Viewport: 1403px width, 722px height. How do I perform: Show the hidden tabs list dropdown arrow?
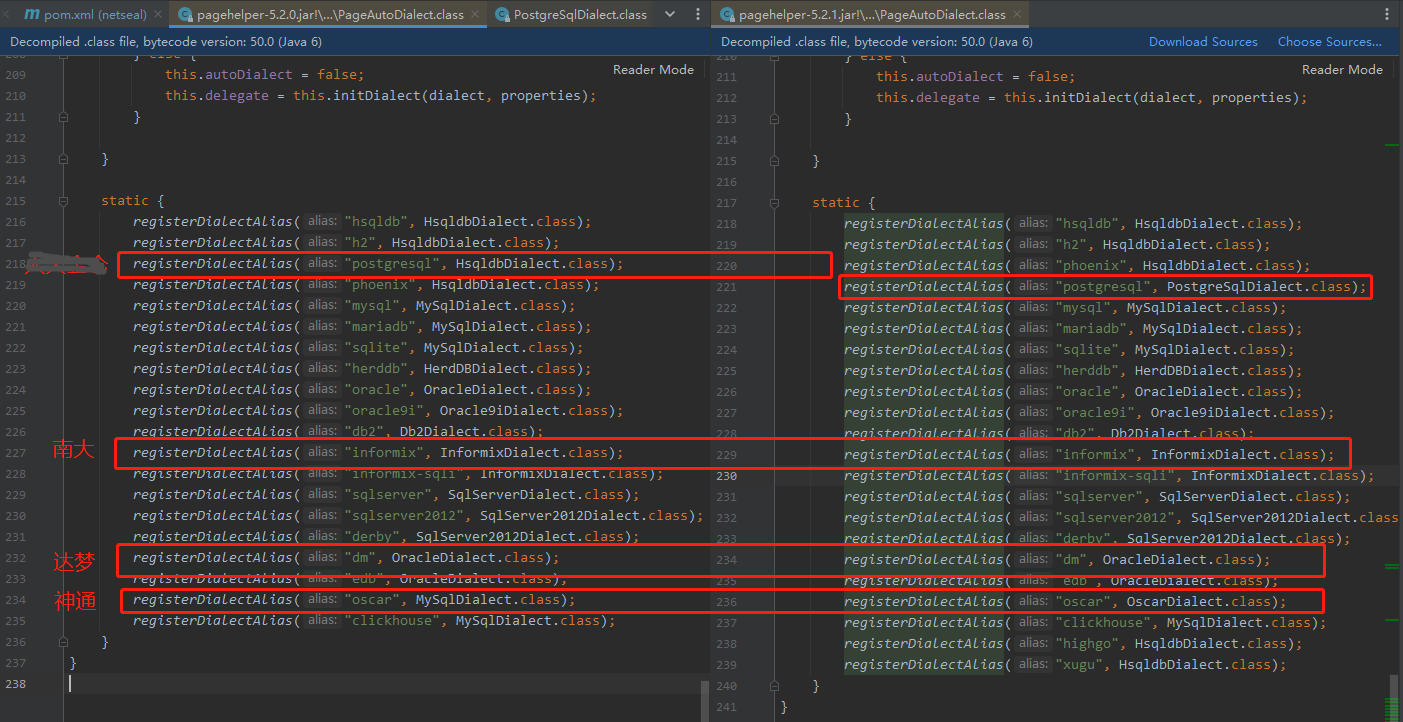[670, 14]
